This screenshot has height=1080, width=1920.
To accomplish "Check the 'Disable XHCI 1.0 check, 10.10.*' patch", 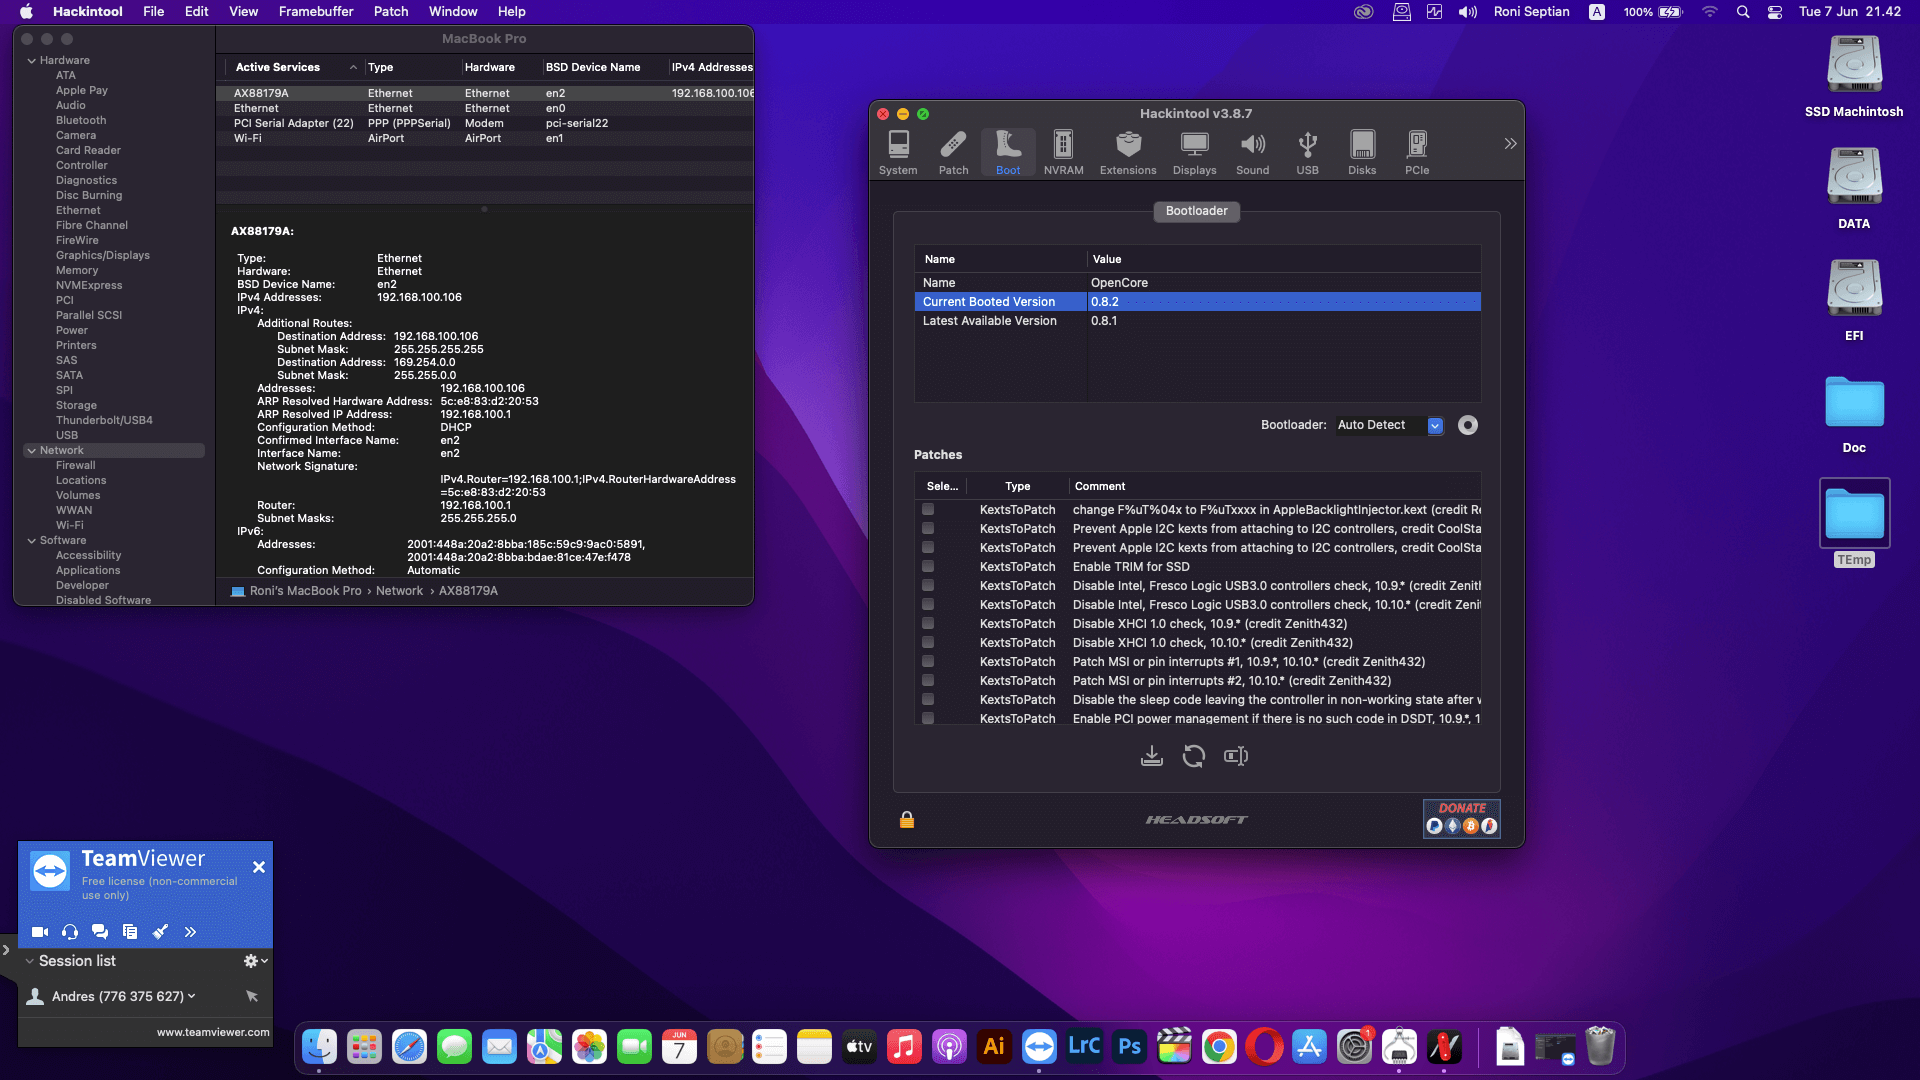I will 928,643.
